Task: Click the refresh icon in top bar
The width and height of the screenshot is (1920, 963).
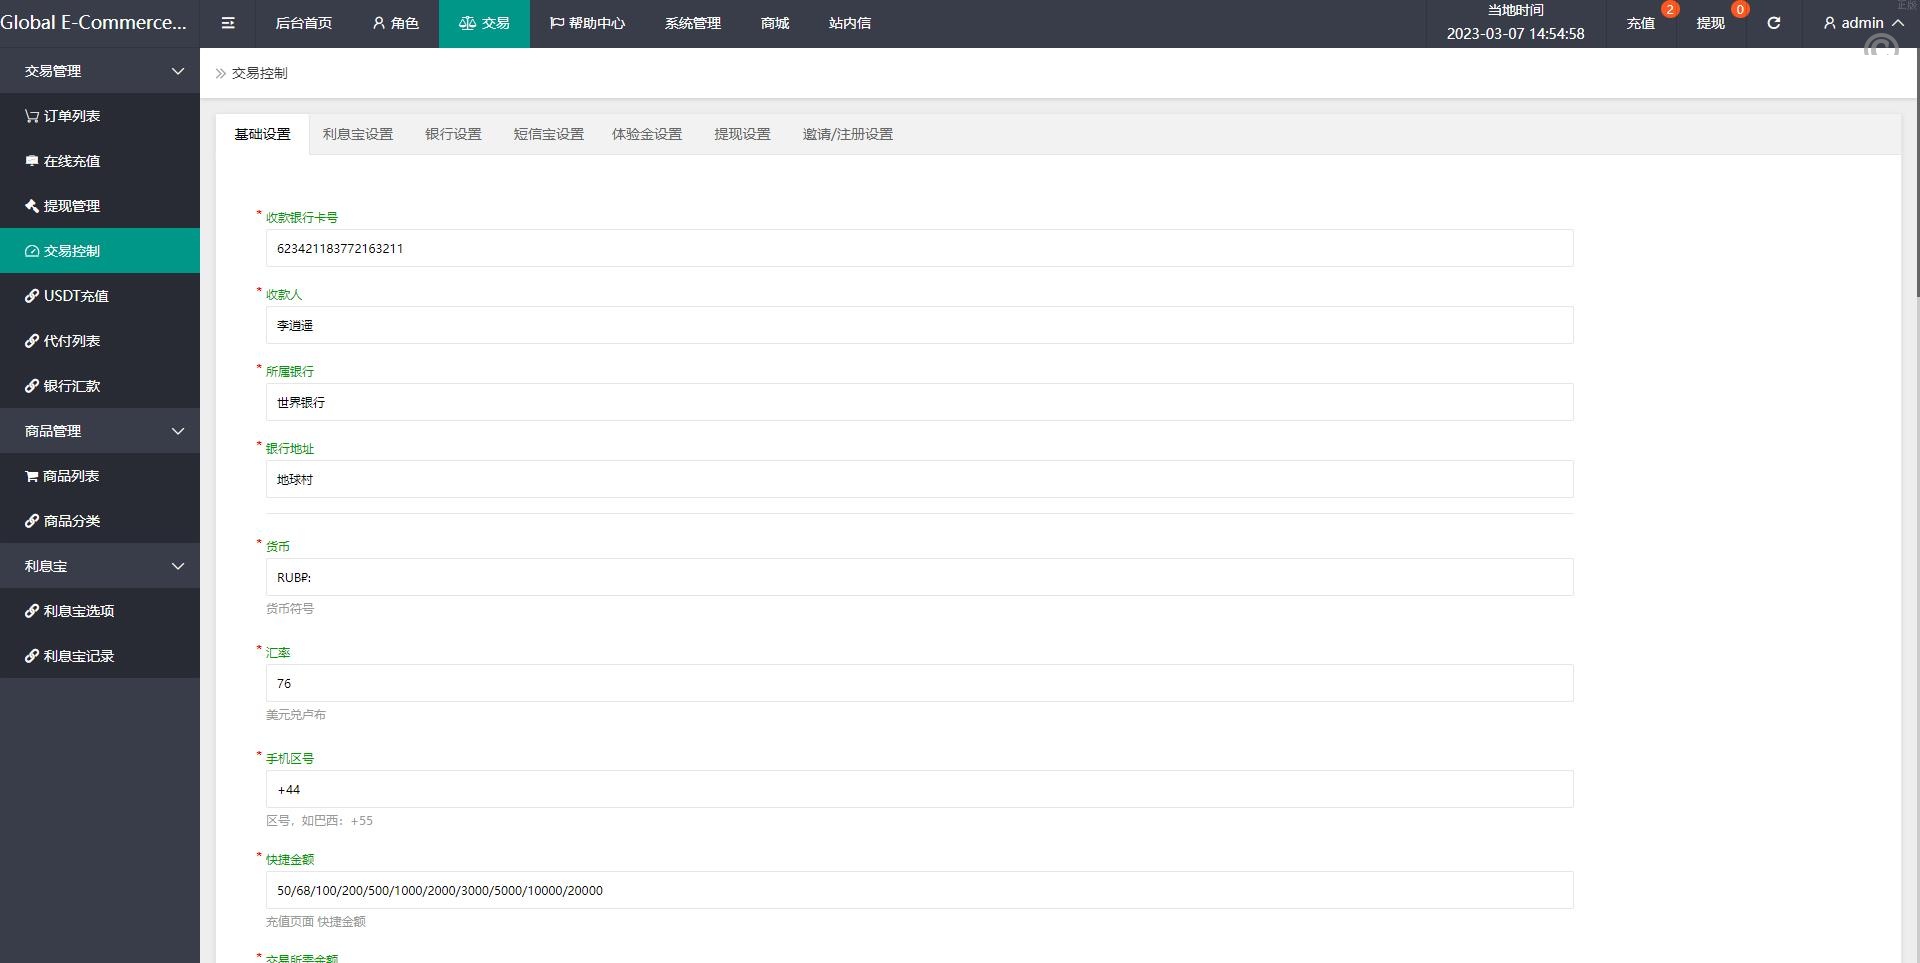Action: click(1773, 23)
